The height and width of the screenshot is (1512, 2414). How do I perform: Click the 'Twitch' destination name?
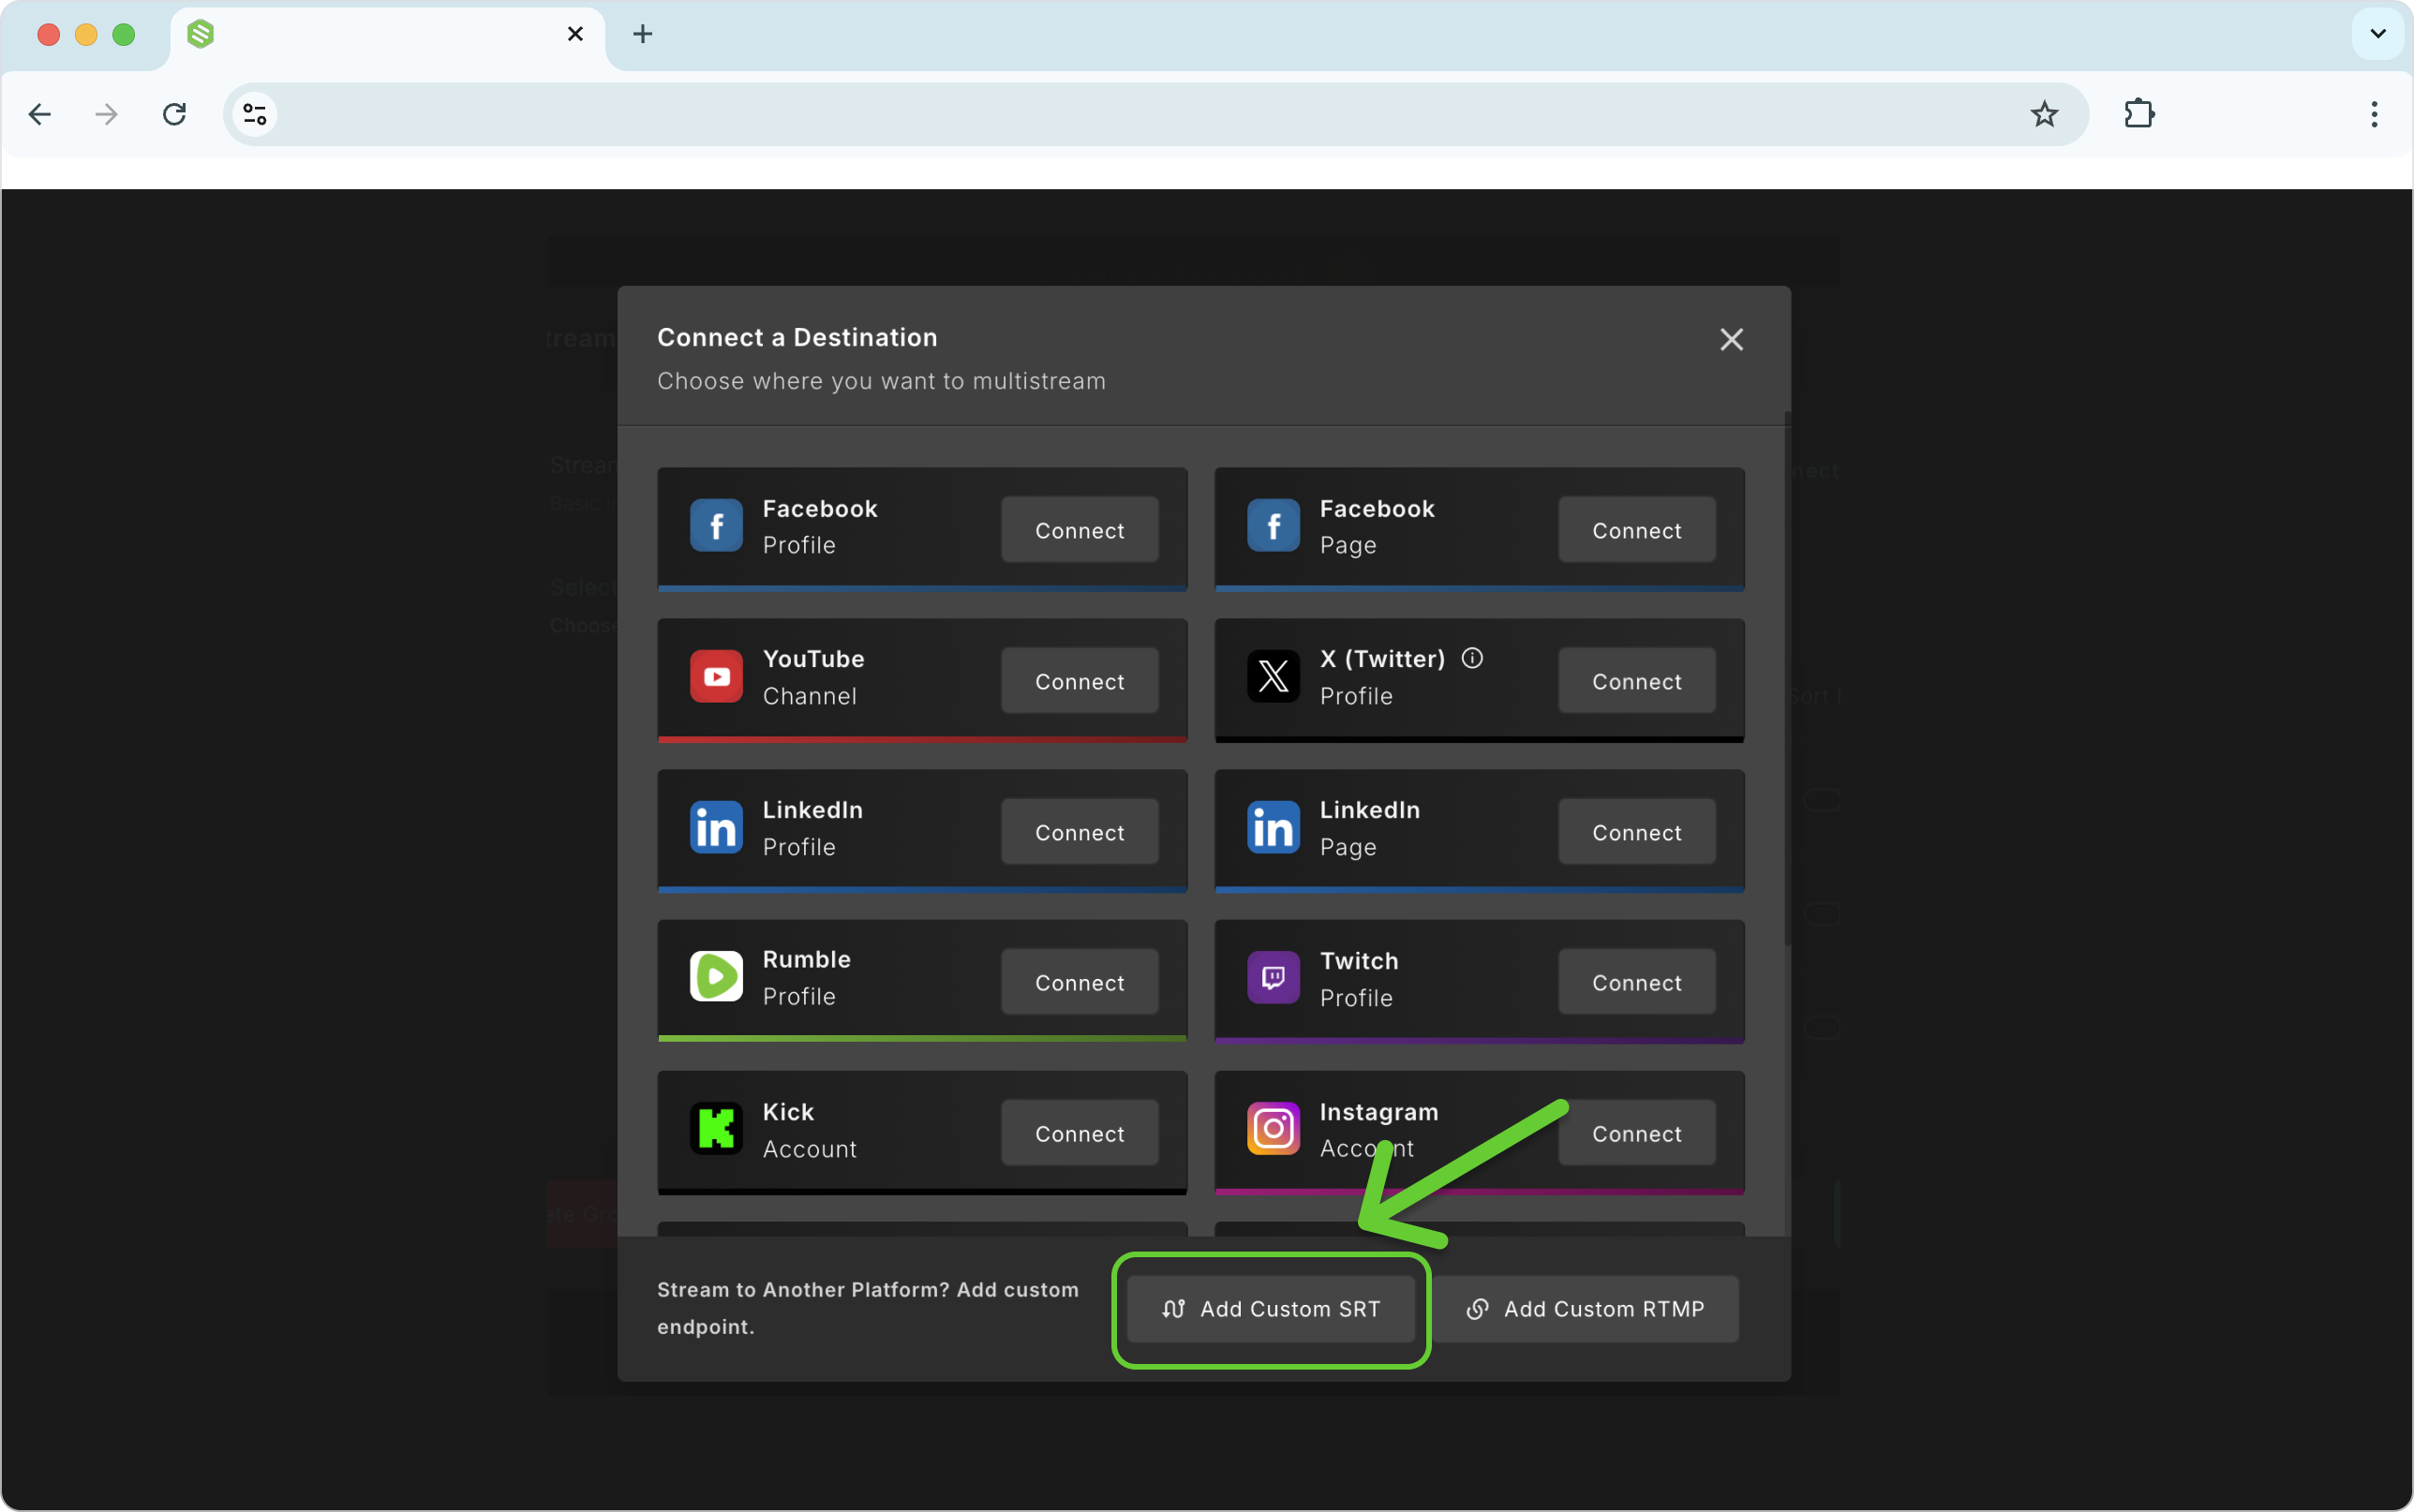pos(1359,961)
